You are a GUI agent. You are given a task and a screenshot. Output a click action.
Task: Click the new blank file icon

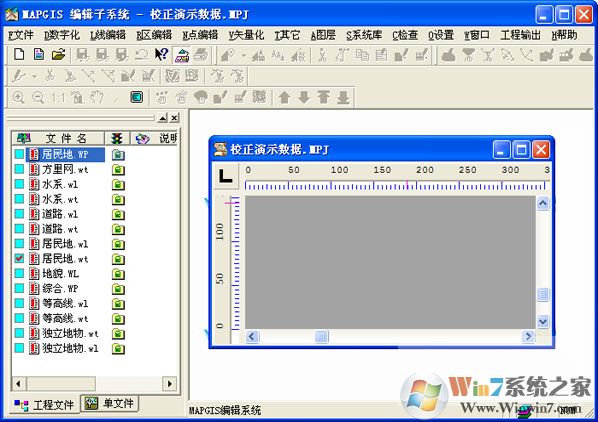click(x=19, y=55)
